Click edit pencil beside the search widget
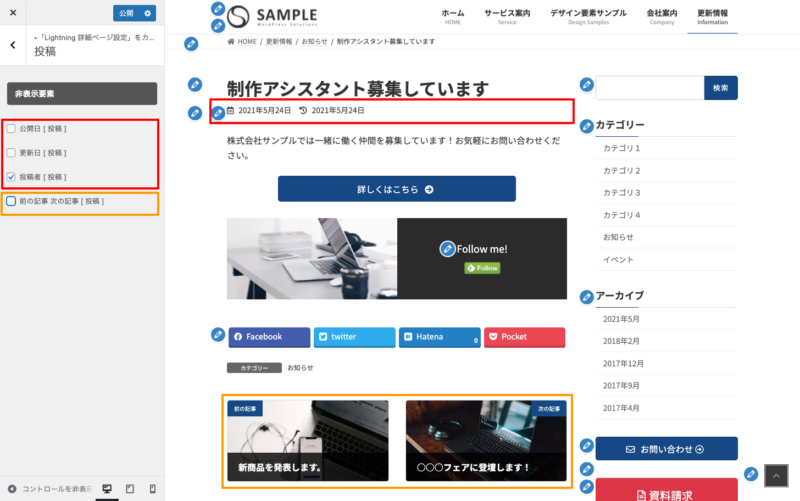Screen dimensions: 800x501 [586, 84]
